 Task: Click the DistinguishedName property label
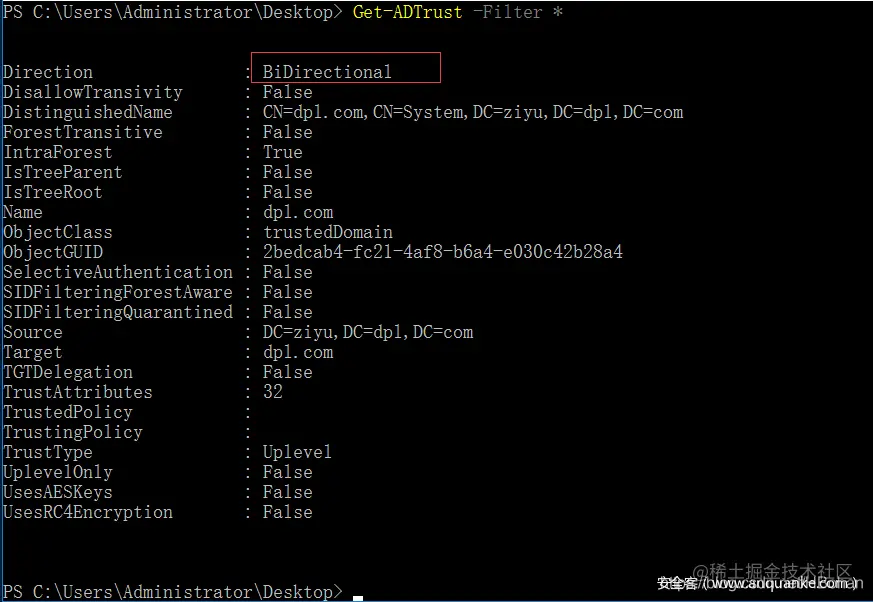click(88, 112)
